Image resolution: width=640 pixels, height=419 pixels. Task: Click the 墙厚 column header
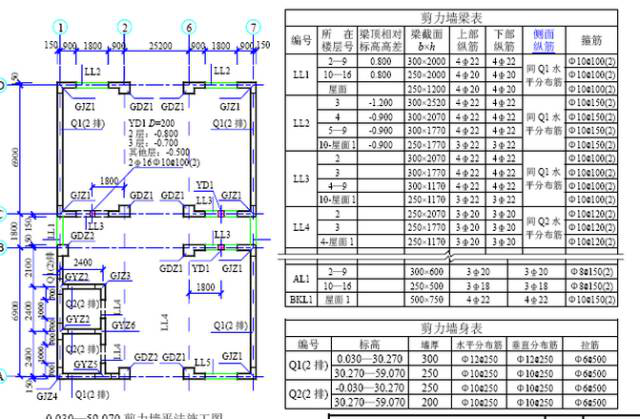tap(429, 345)
